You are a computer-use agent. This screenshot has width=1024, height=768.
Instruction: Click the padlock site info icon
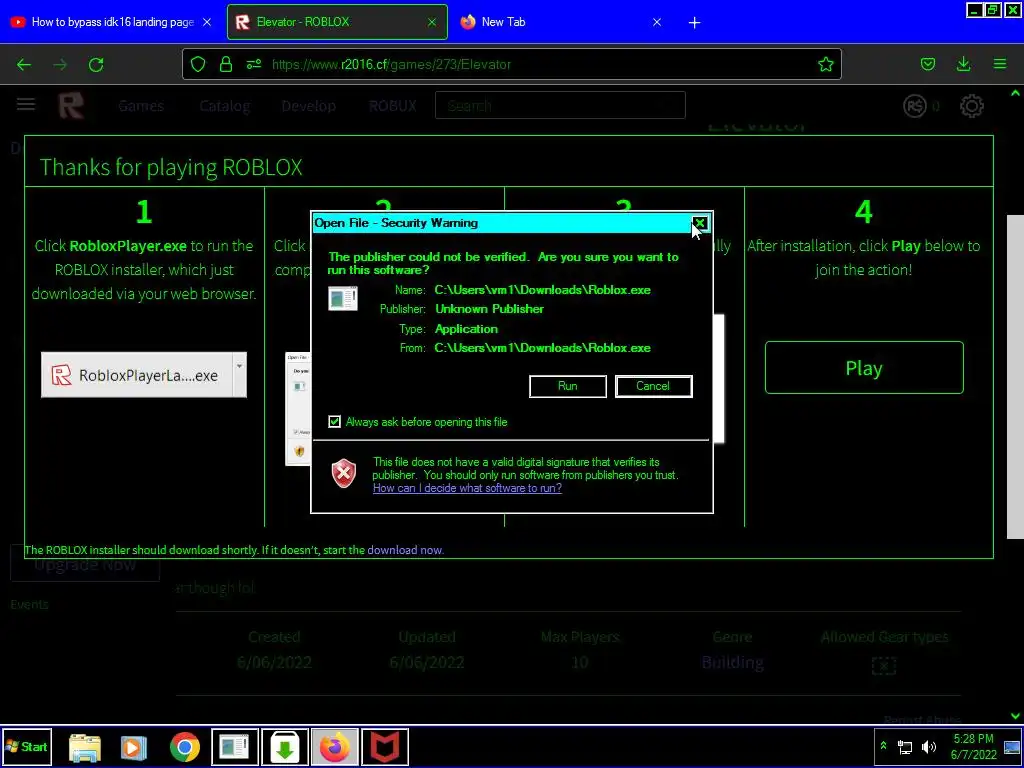tap(226, 64)
